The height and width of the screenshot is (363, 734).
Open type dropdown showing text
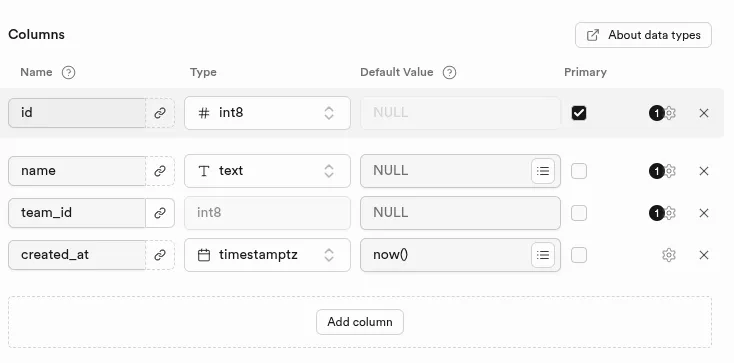pyautogui.click(x=267, y=171)
